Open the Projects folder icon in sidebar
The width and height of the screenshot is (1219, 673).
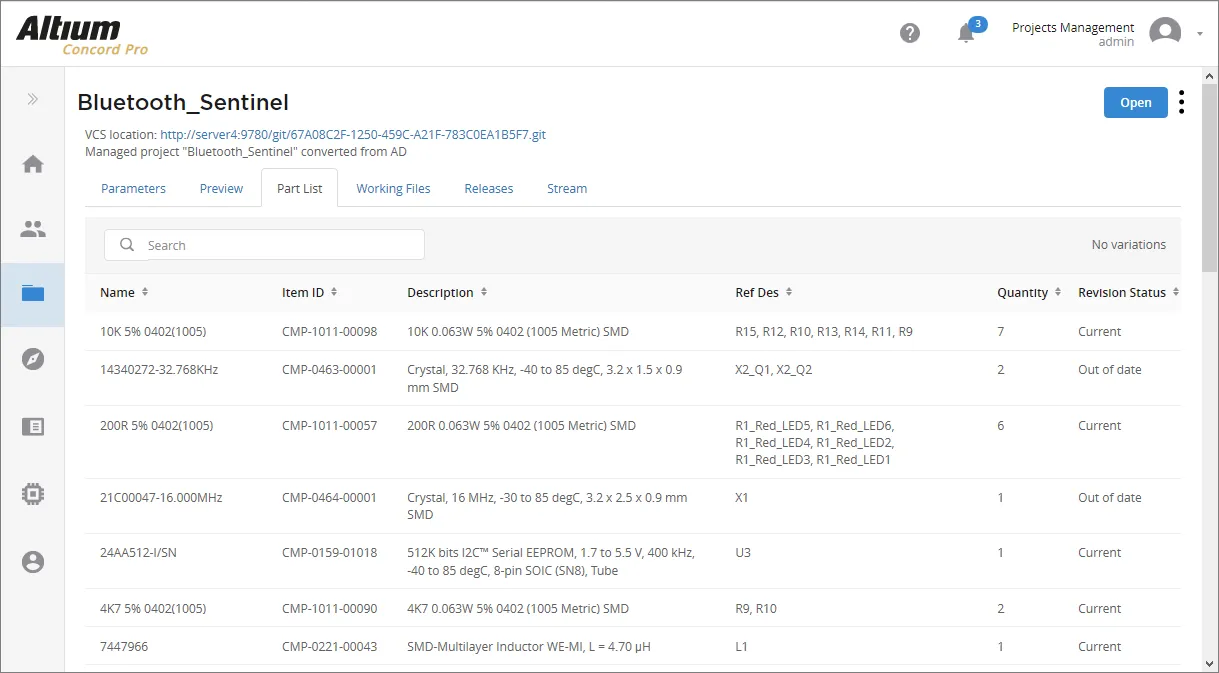pyautogui.click(x=33, y=293)
